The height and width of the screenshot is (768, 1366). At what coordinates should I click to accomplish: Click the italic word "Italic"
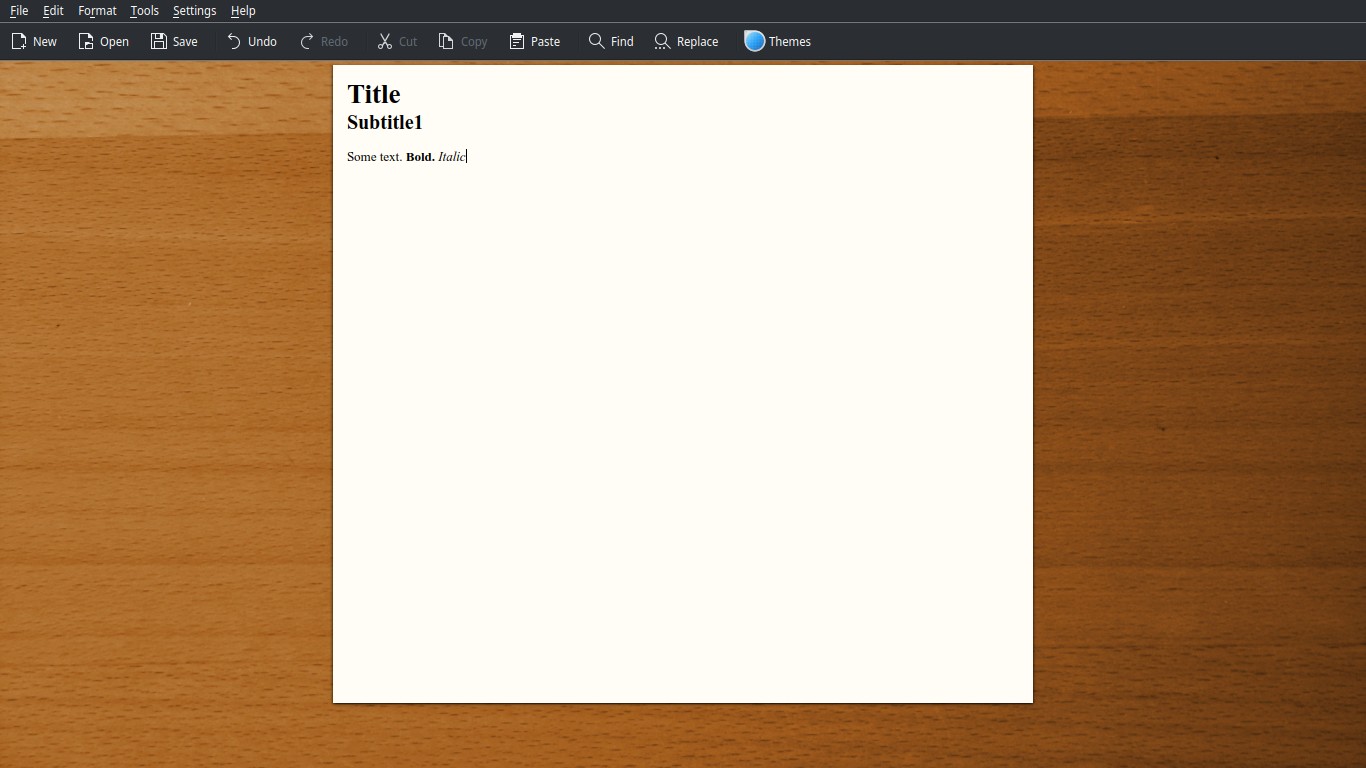(452, 157)
